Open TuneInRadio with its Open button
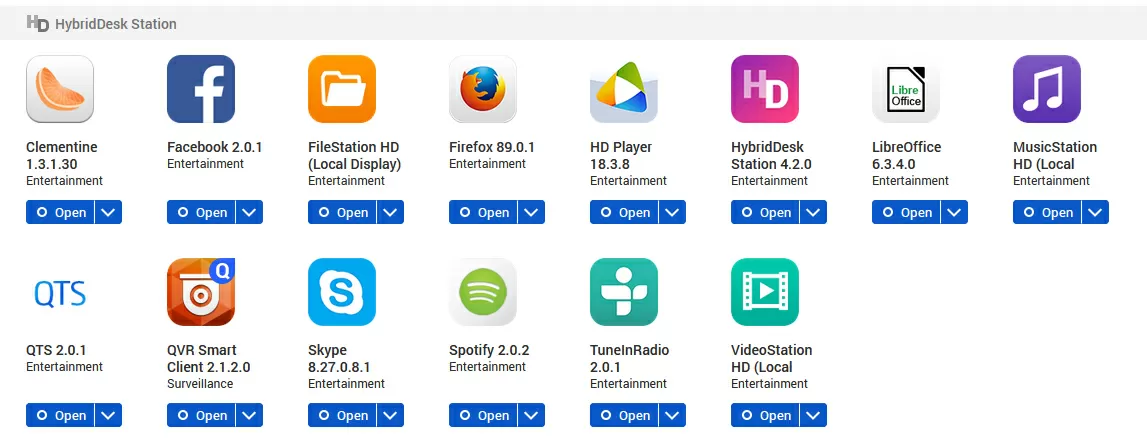This screenshot has height=441, width=1147. (x=624, y=415)
